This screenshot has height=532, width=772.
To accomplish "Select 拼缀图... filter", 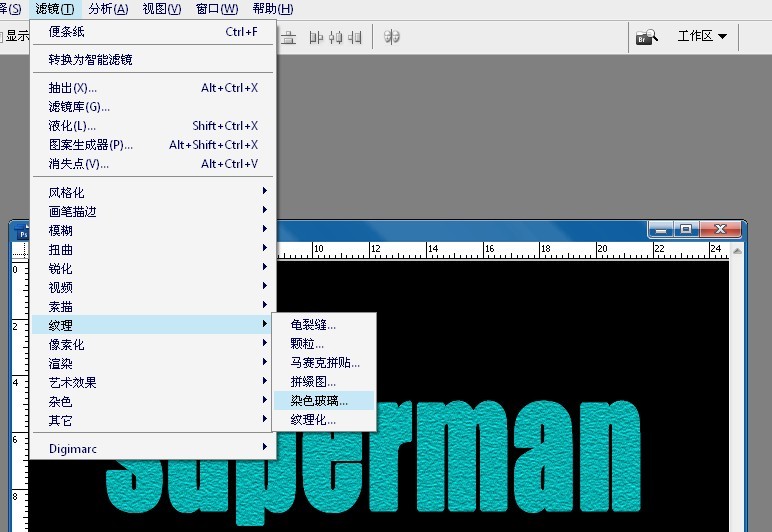I will click(324, 381).
